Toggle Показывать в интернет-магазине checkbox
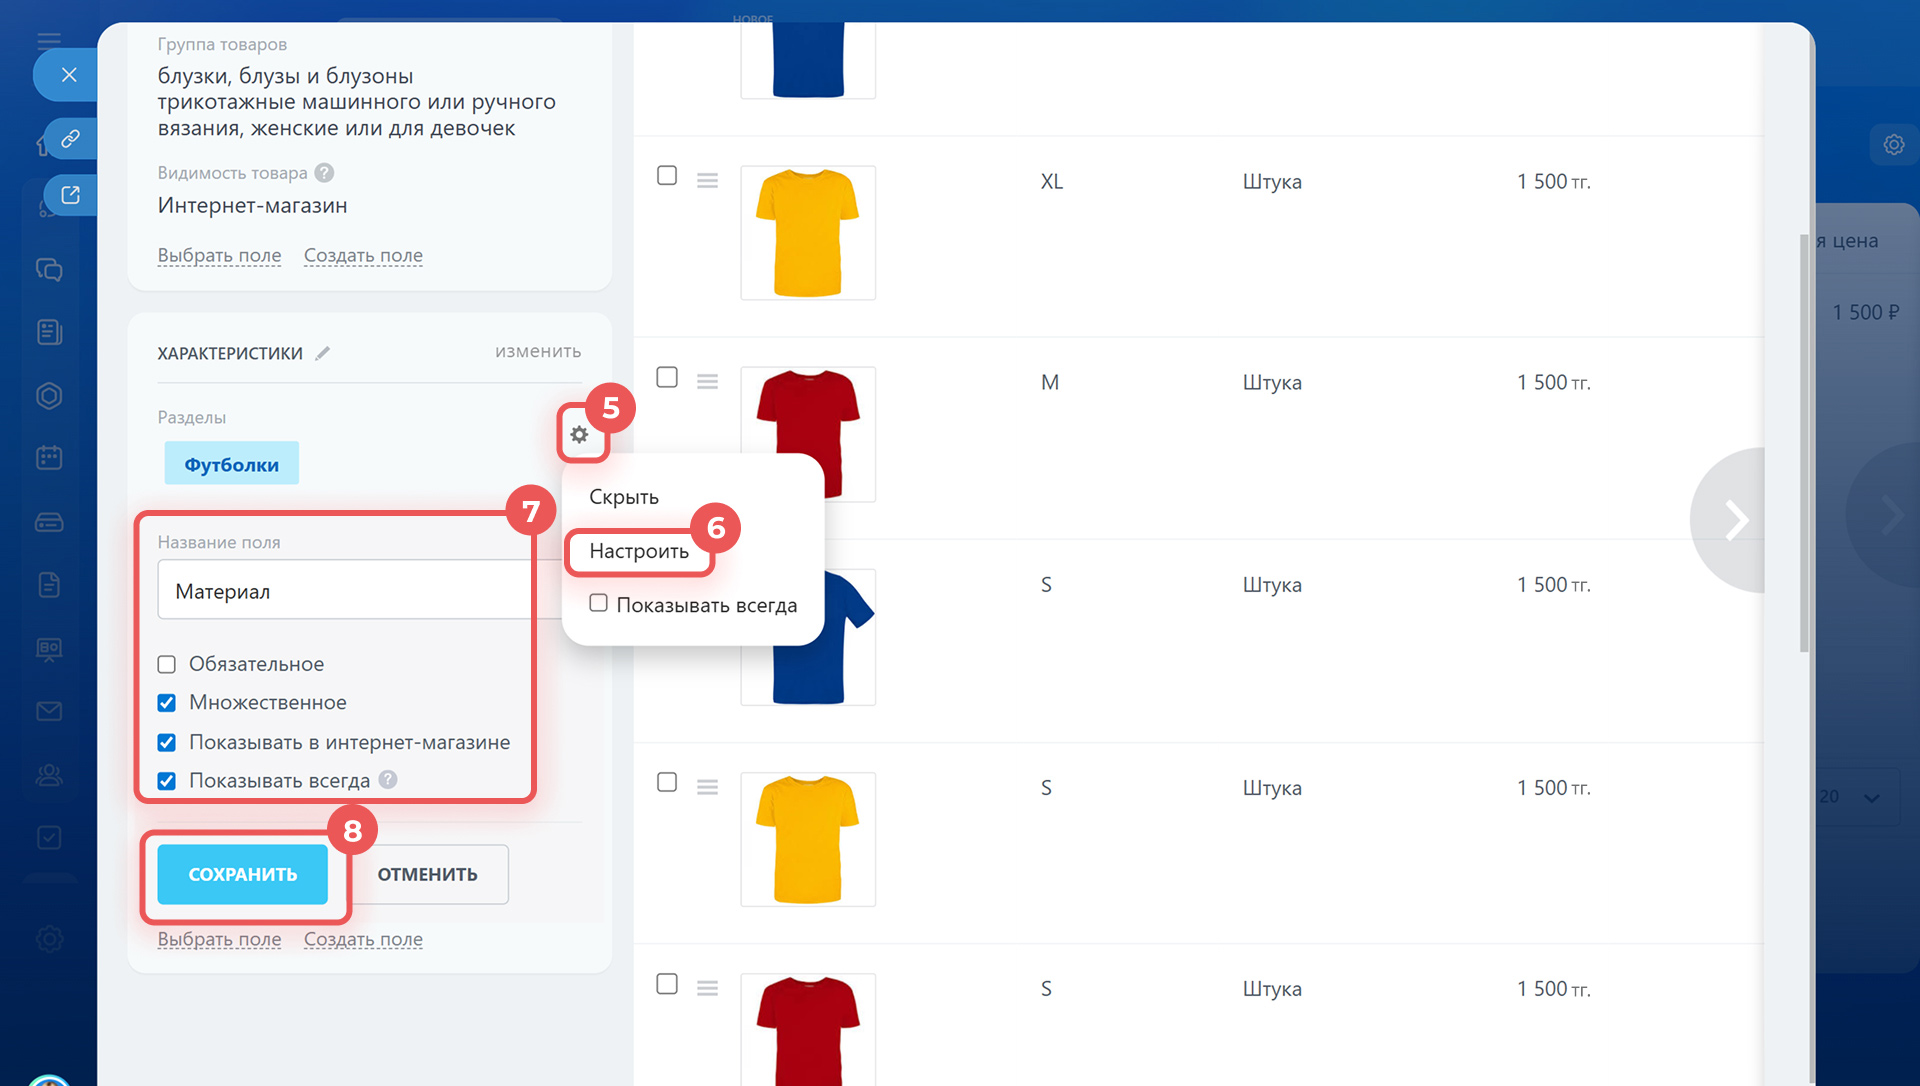 [167, 742]
